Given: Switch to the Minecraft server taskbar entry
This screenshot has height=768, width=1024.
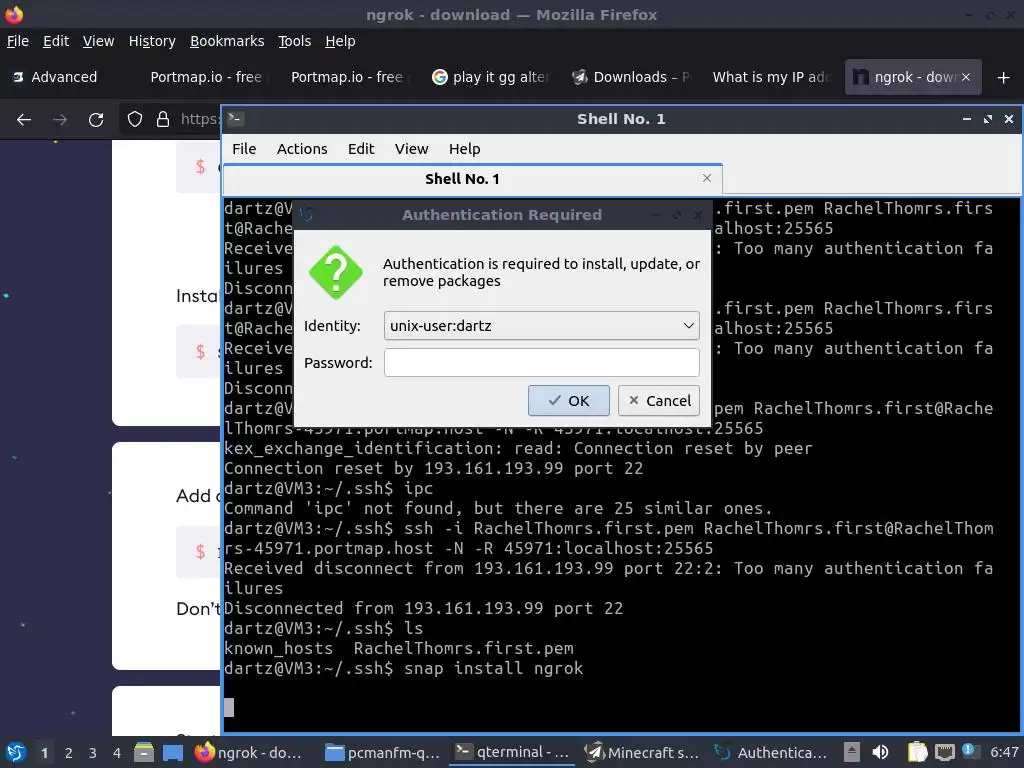Looking at the screenshot, I should [641, 752].
